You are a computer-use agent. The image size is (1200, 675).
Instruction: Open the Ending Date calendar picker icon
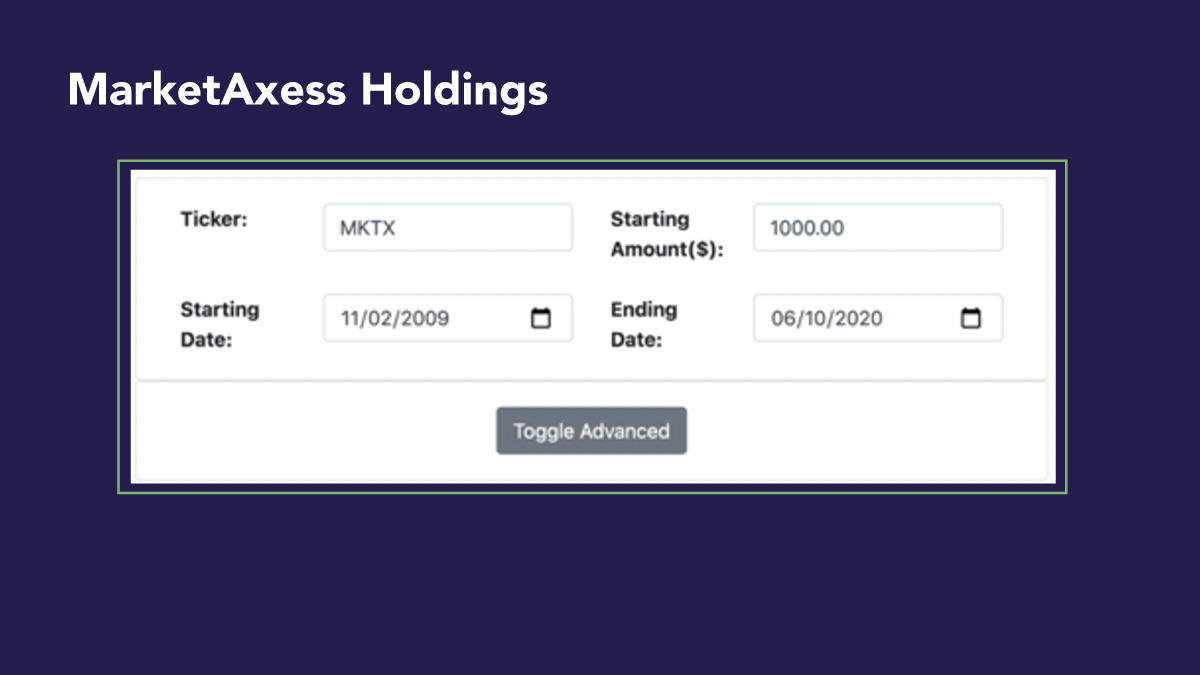coord(970,318)
